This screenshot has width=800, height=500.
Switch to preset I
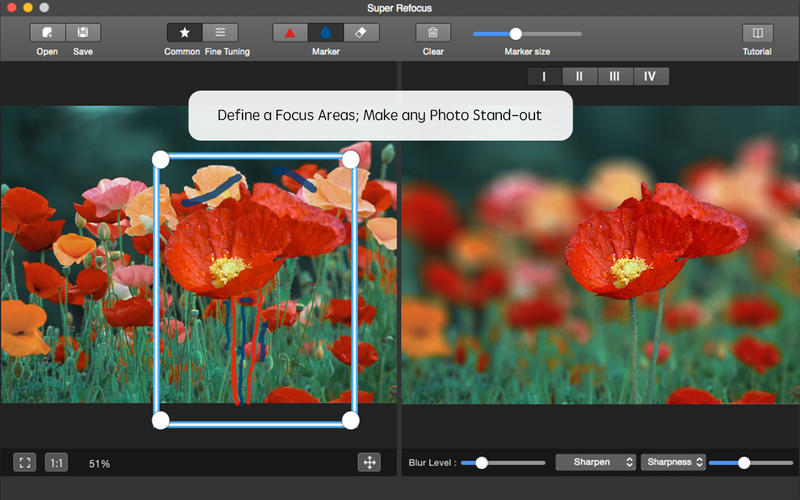click(544, 77)
